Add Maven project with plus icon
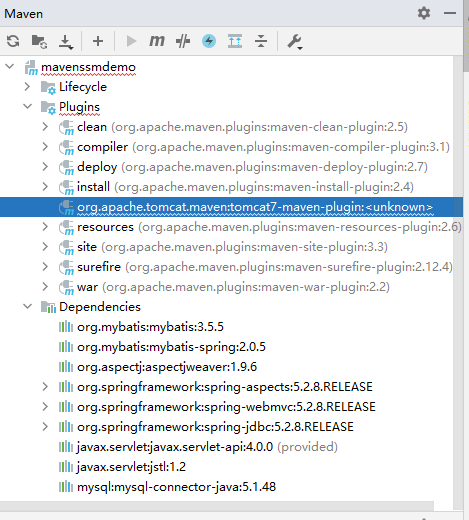Screen dimensions: 469x520 pos(98,41)
